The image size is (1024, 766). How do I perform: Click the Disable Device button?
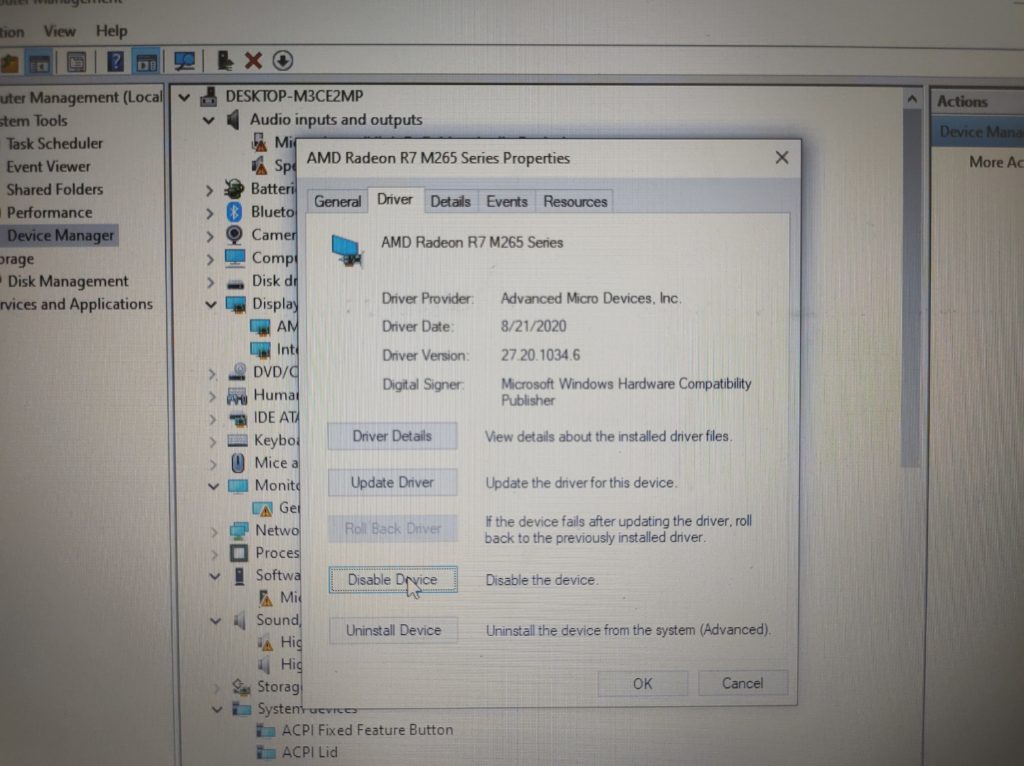[393, 580]
